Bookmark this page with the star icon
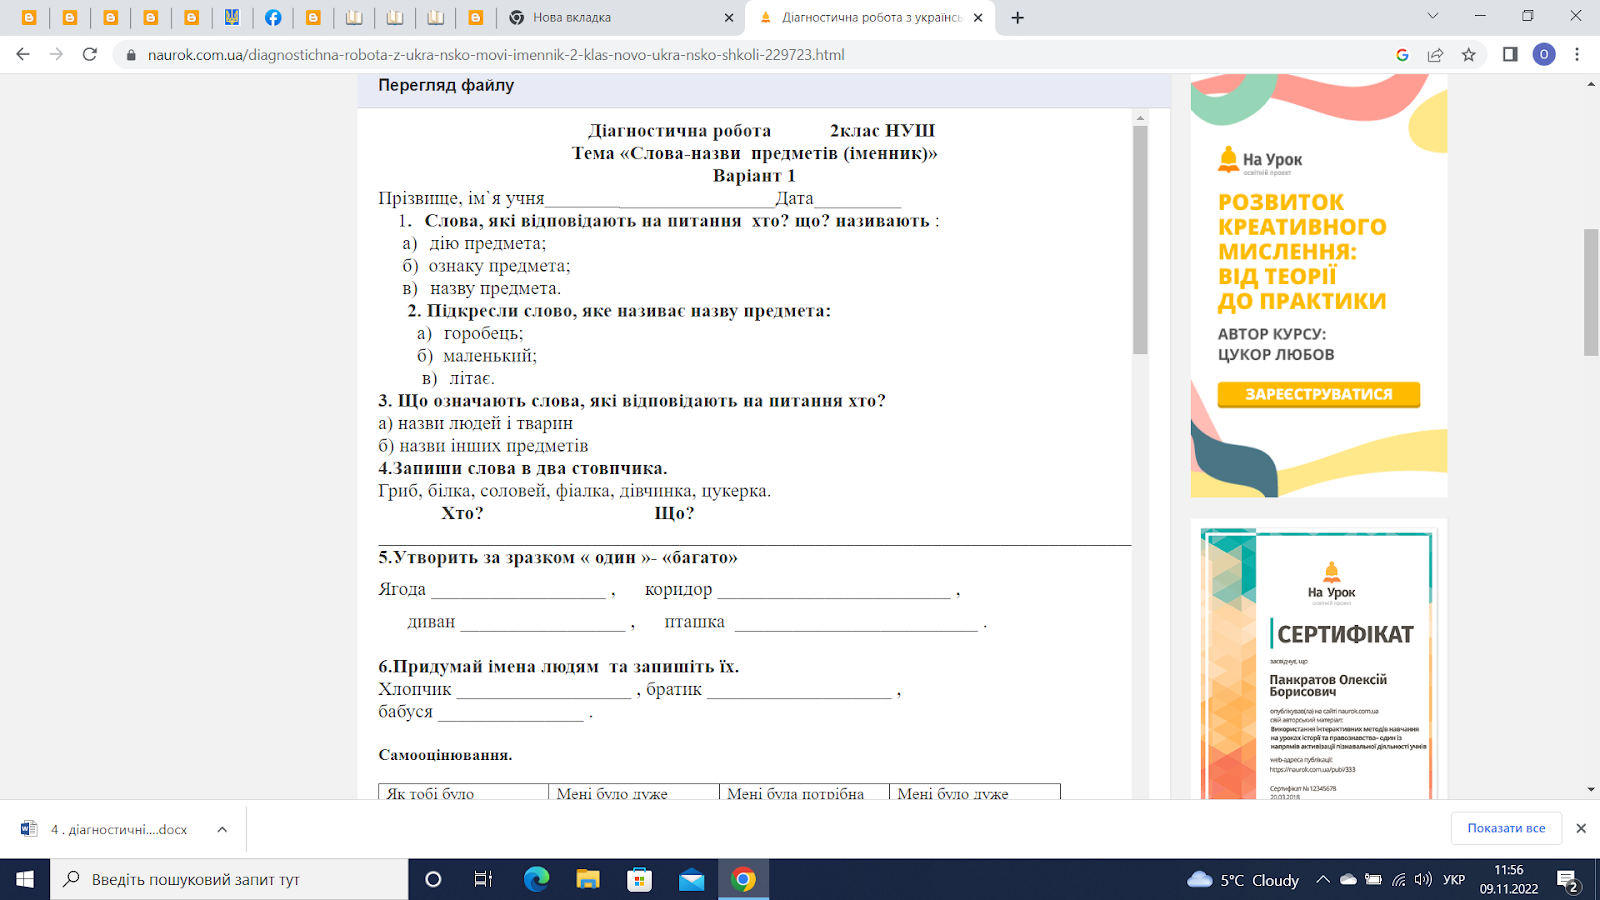Image resolution: width=1600 pixels, height=900 pixels. [x=1468, y=55]
